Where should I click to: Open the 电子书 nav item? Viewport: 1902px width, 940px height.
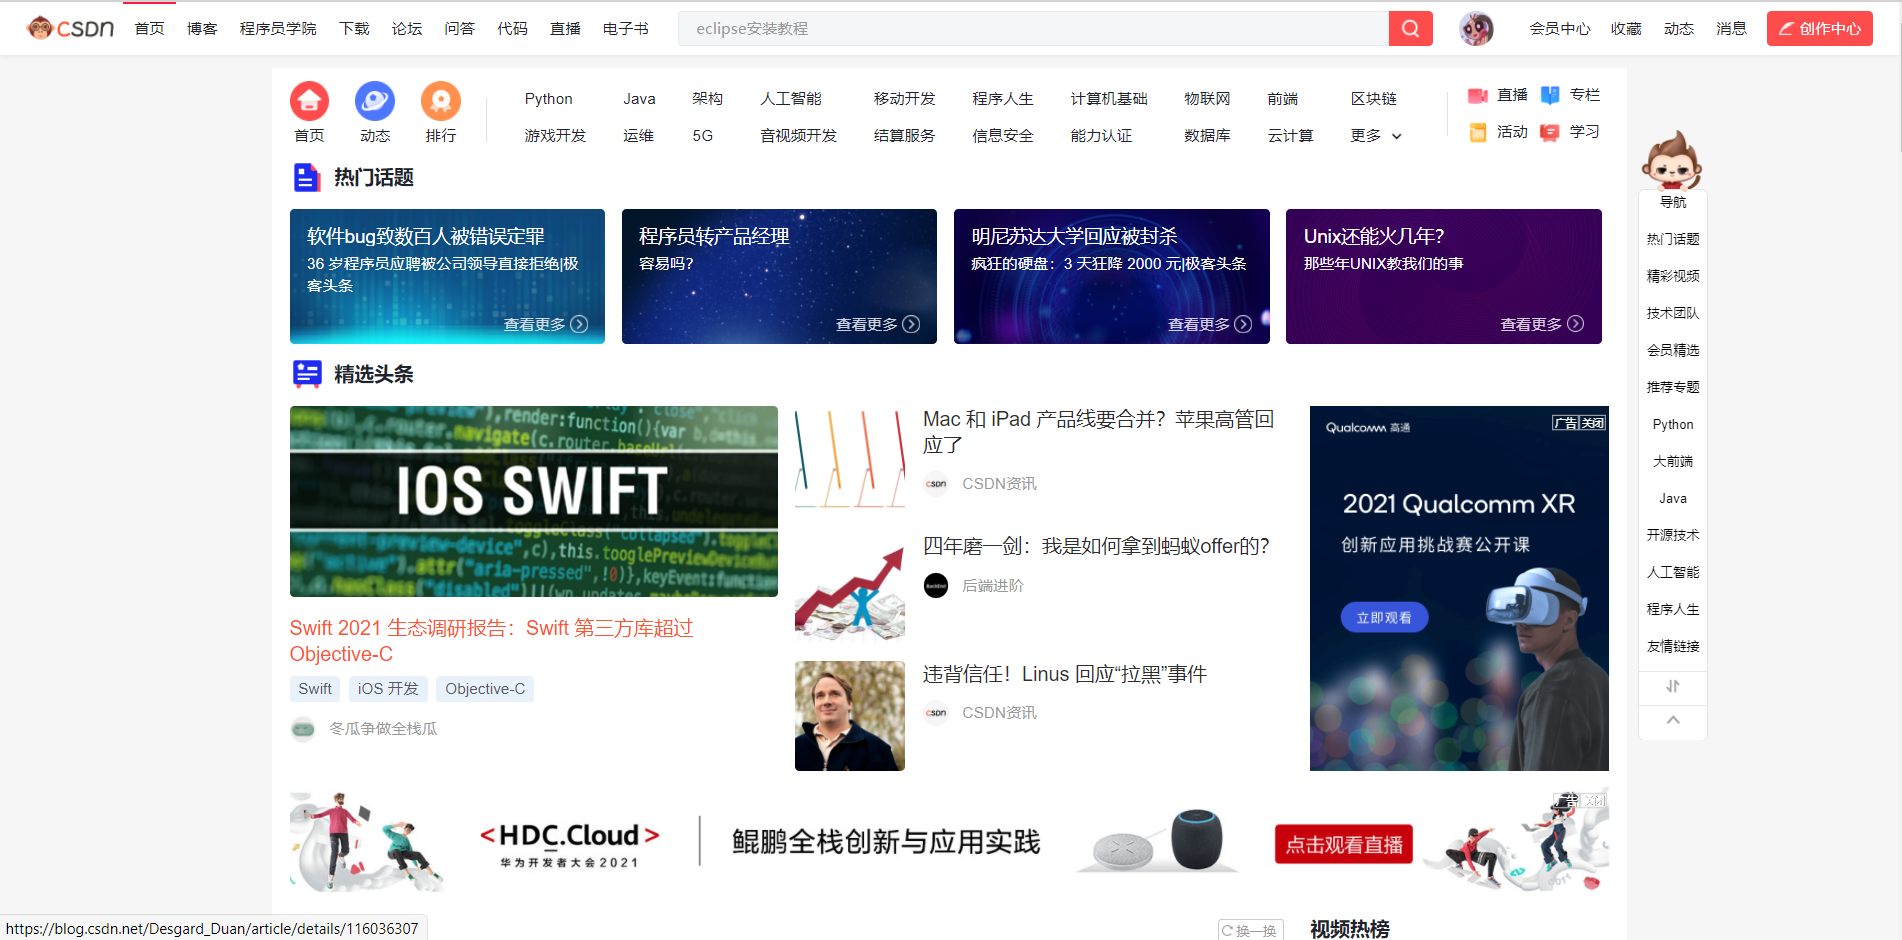tap(626, 29)
